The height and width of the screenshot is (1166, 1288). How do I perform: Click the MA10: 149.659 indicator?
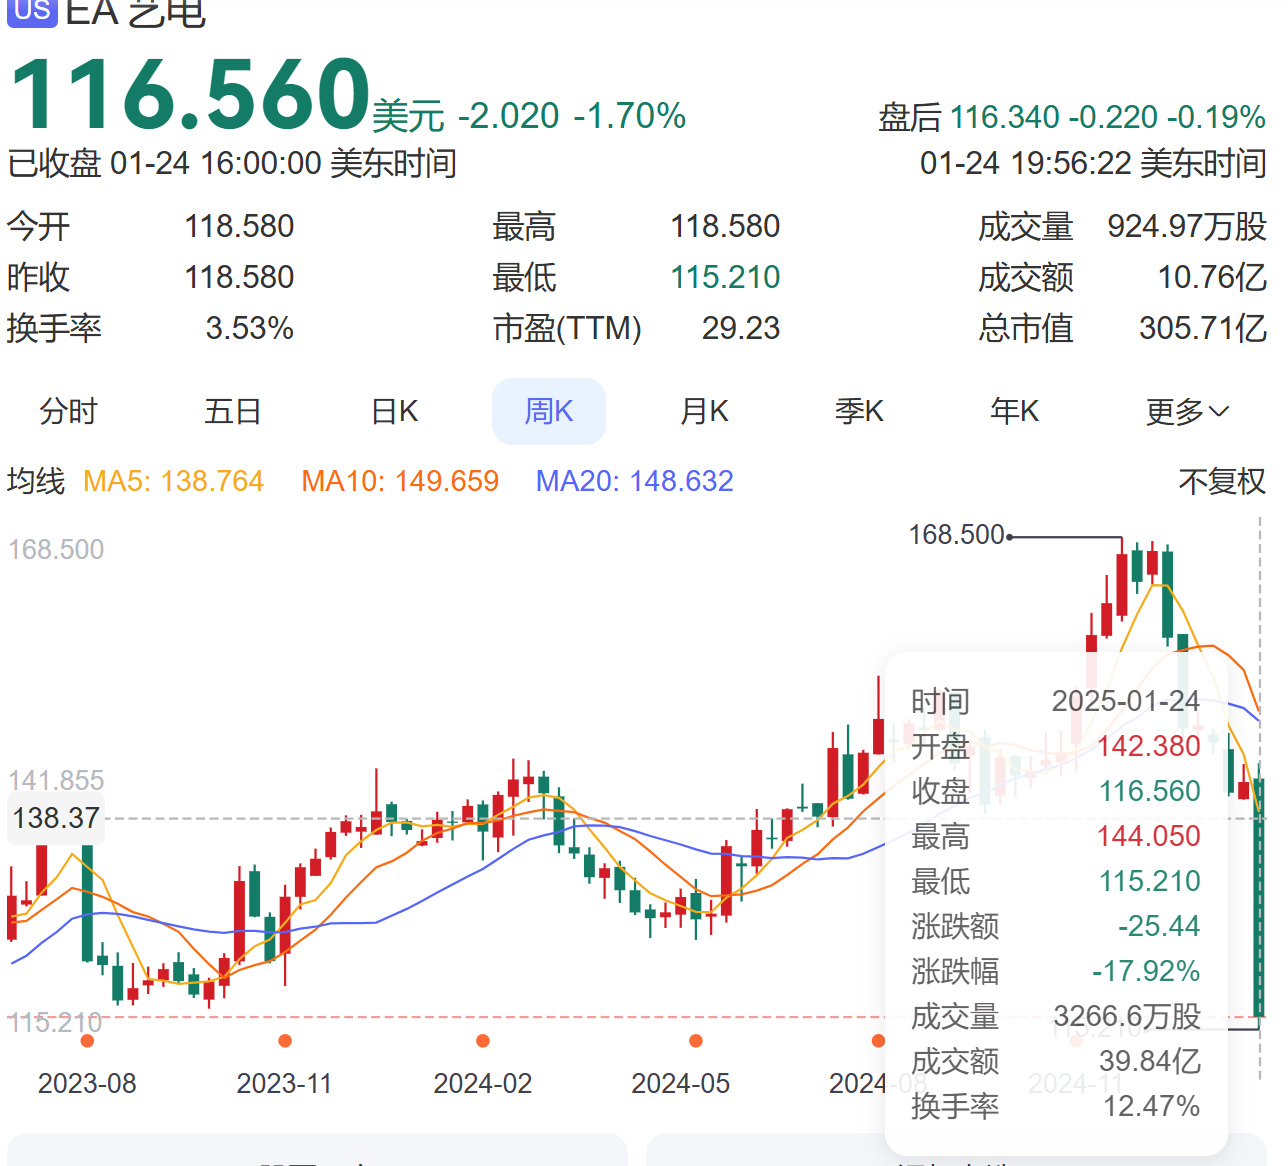tap(400, 481)
